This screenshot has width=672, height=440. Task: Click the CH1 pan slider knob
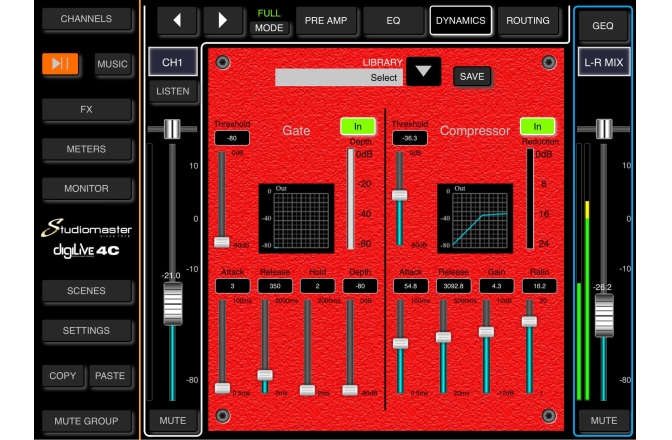[x=172, y=129]
